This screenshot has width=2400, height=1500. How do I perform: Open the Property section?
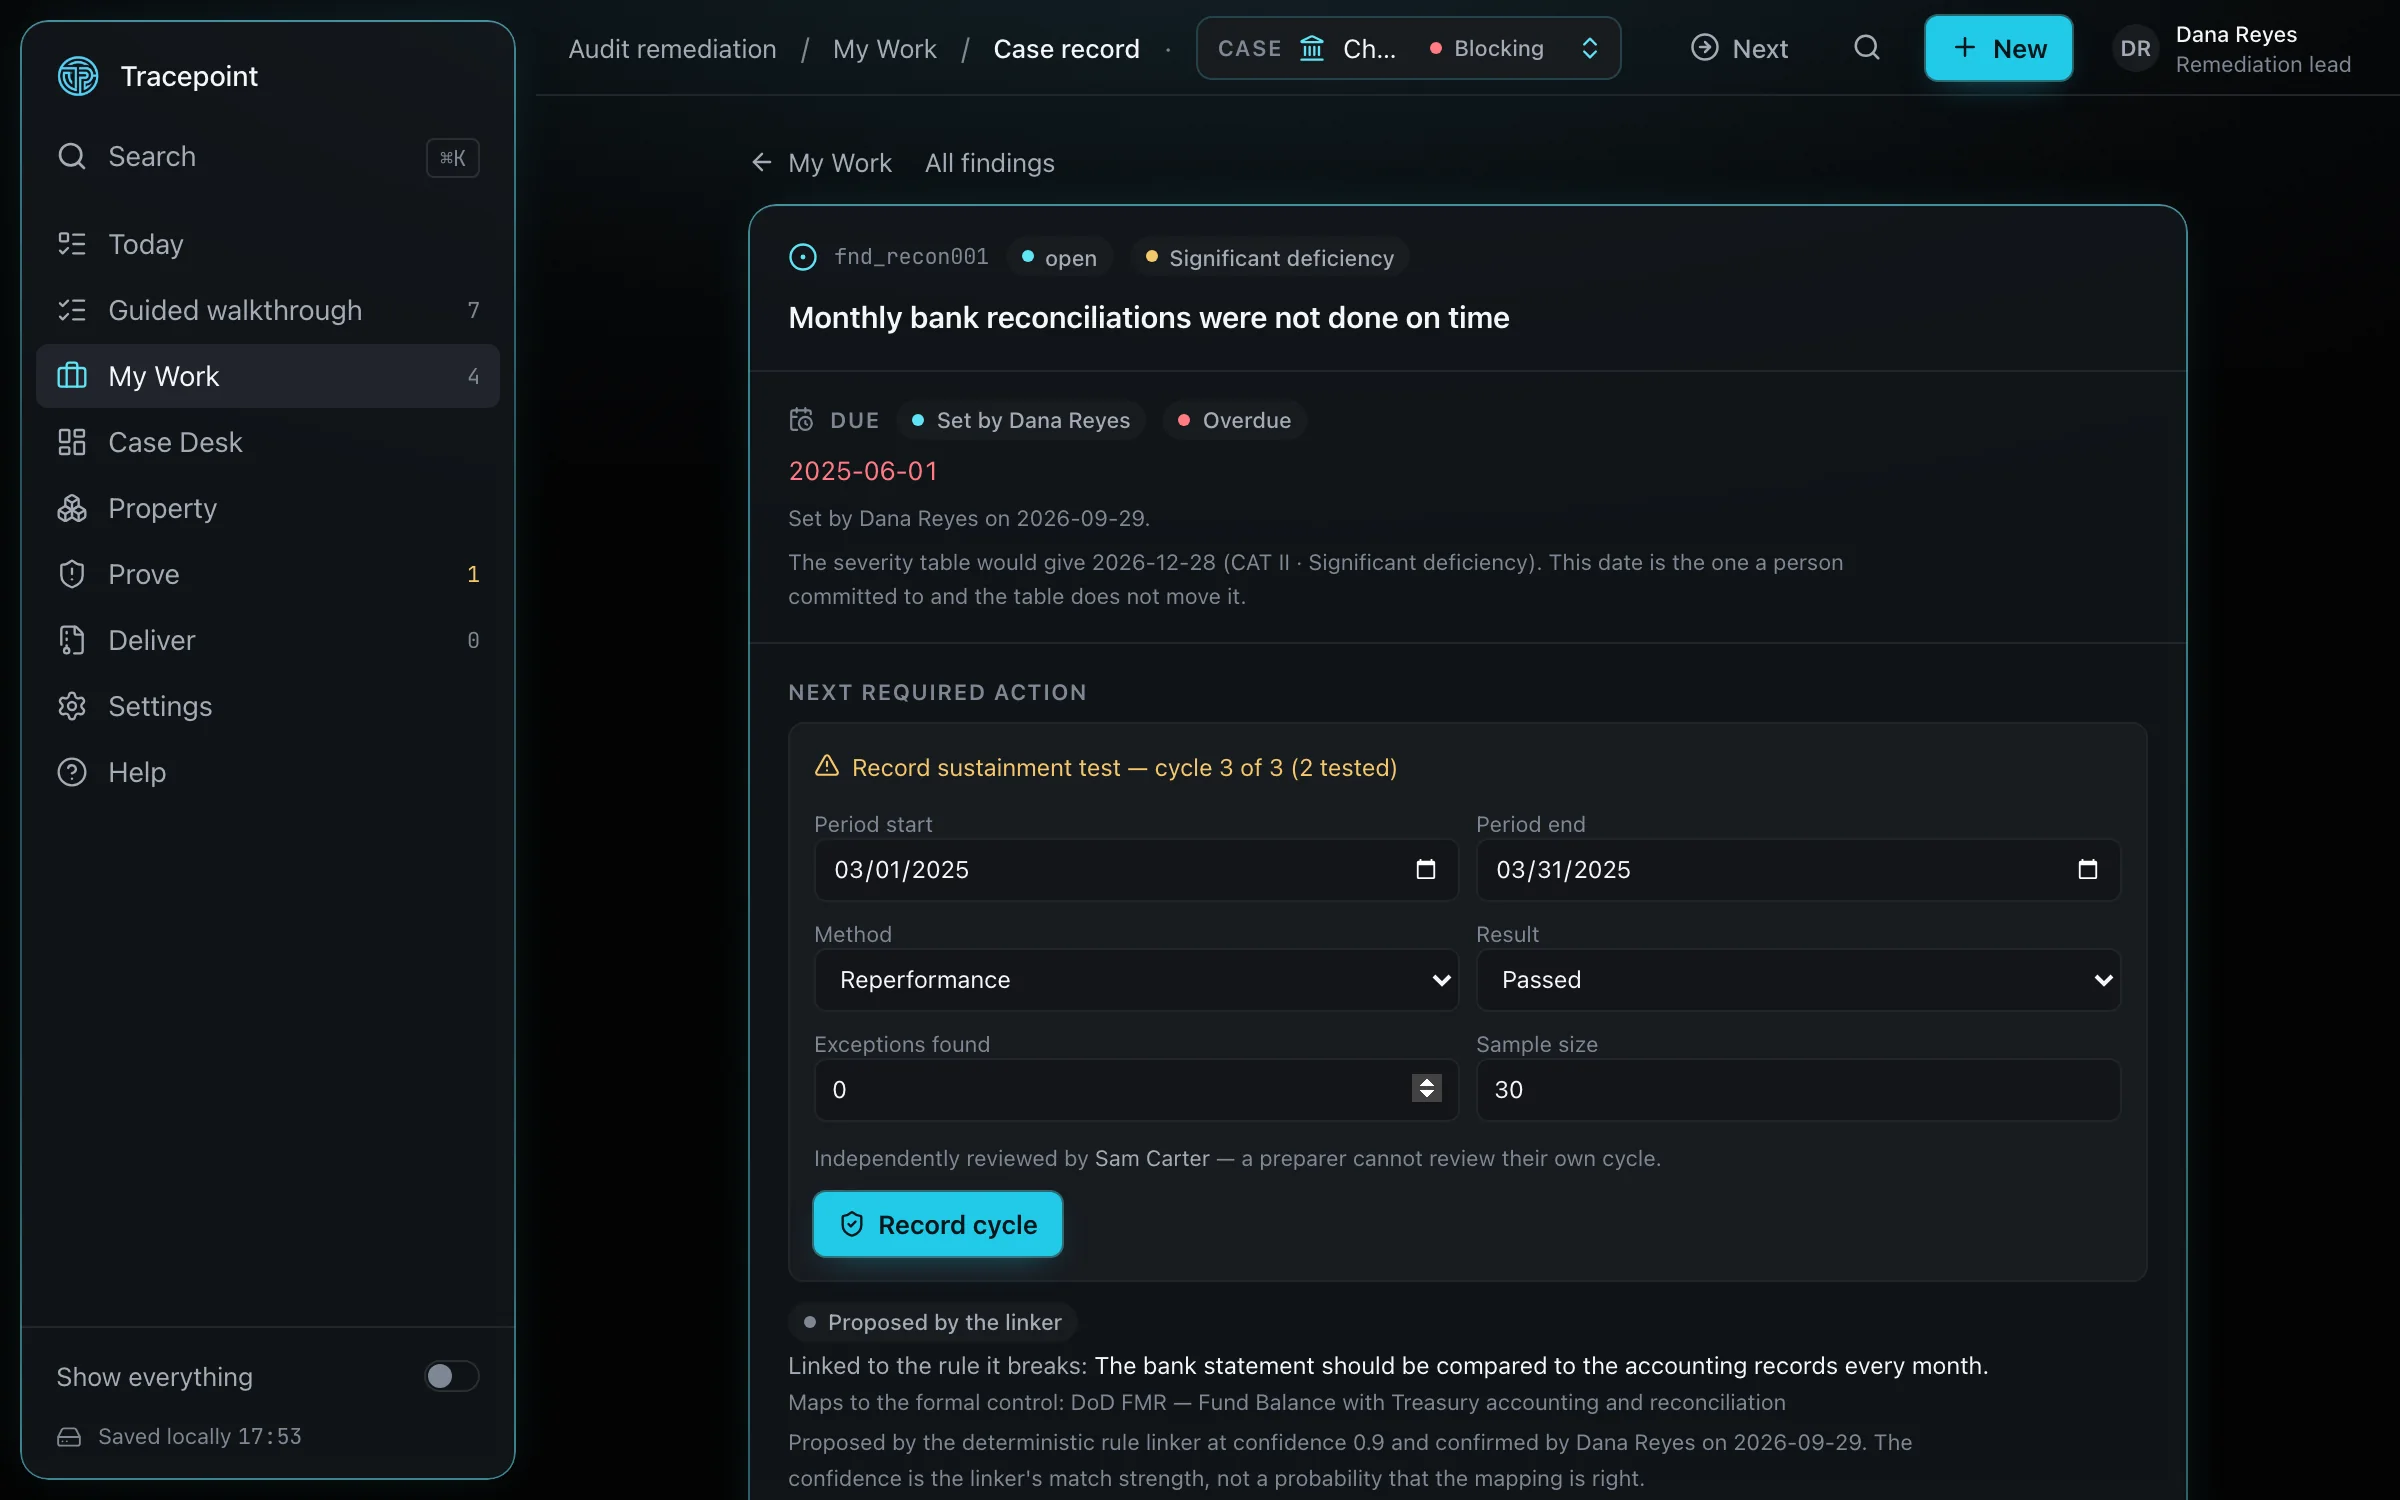point(267,508)
